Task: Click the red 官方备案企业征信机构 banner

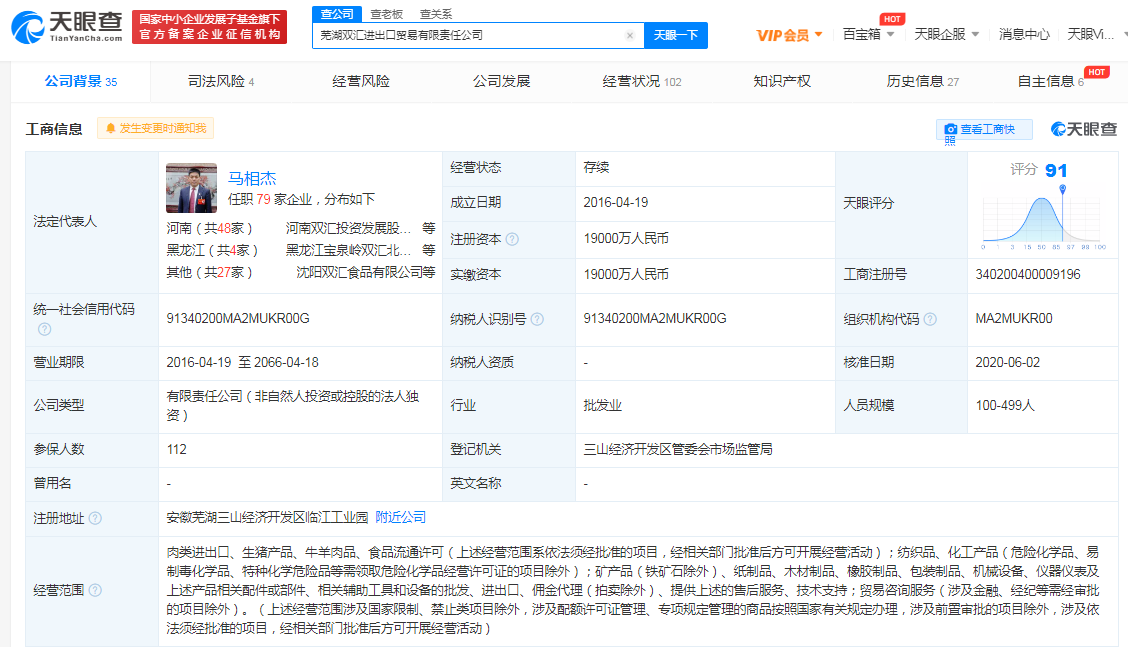Action: coord(209,27)
